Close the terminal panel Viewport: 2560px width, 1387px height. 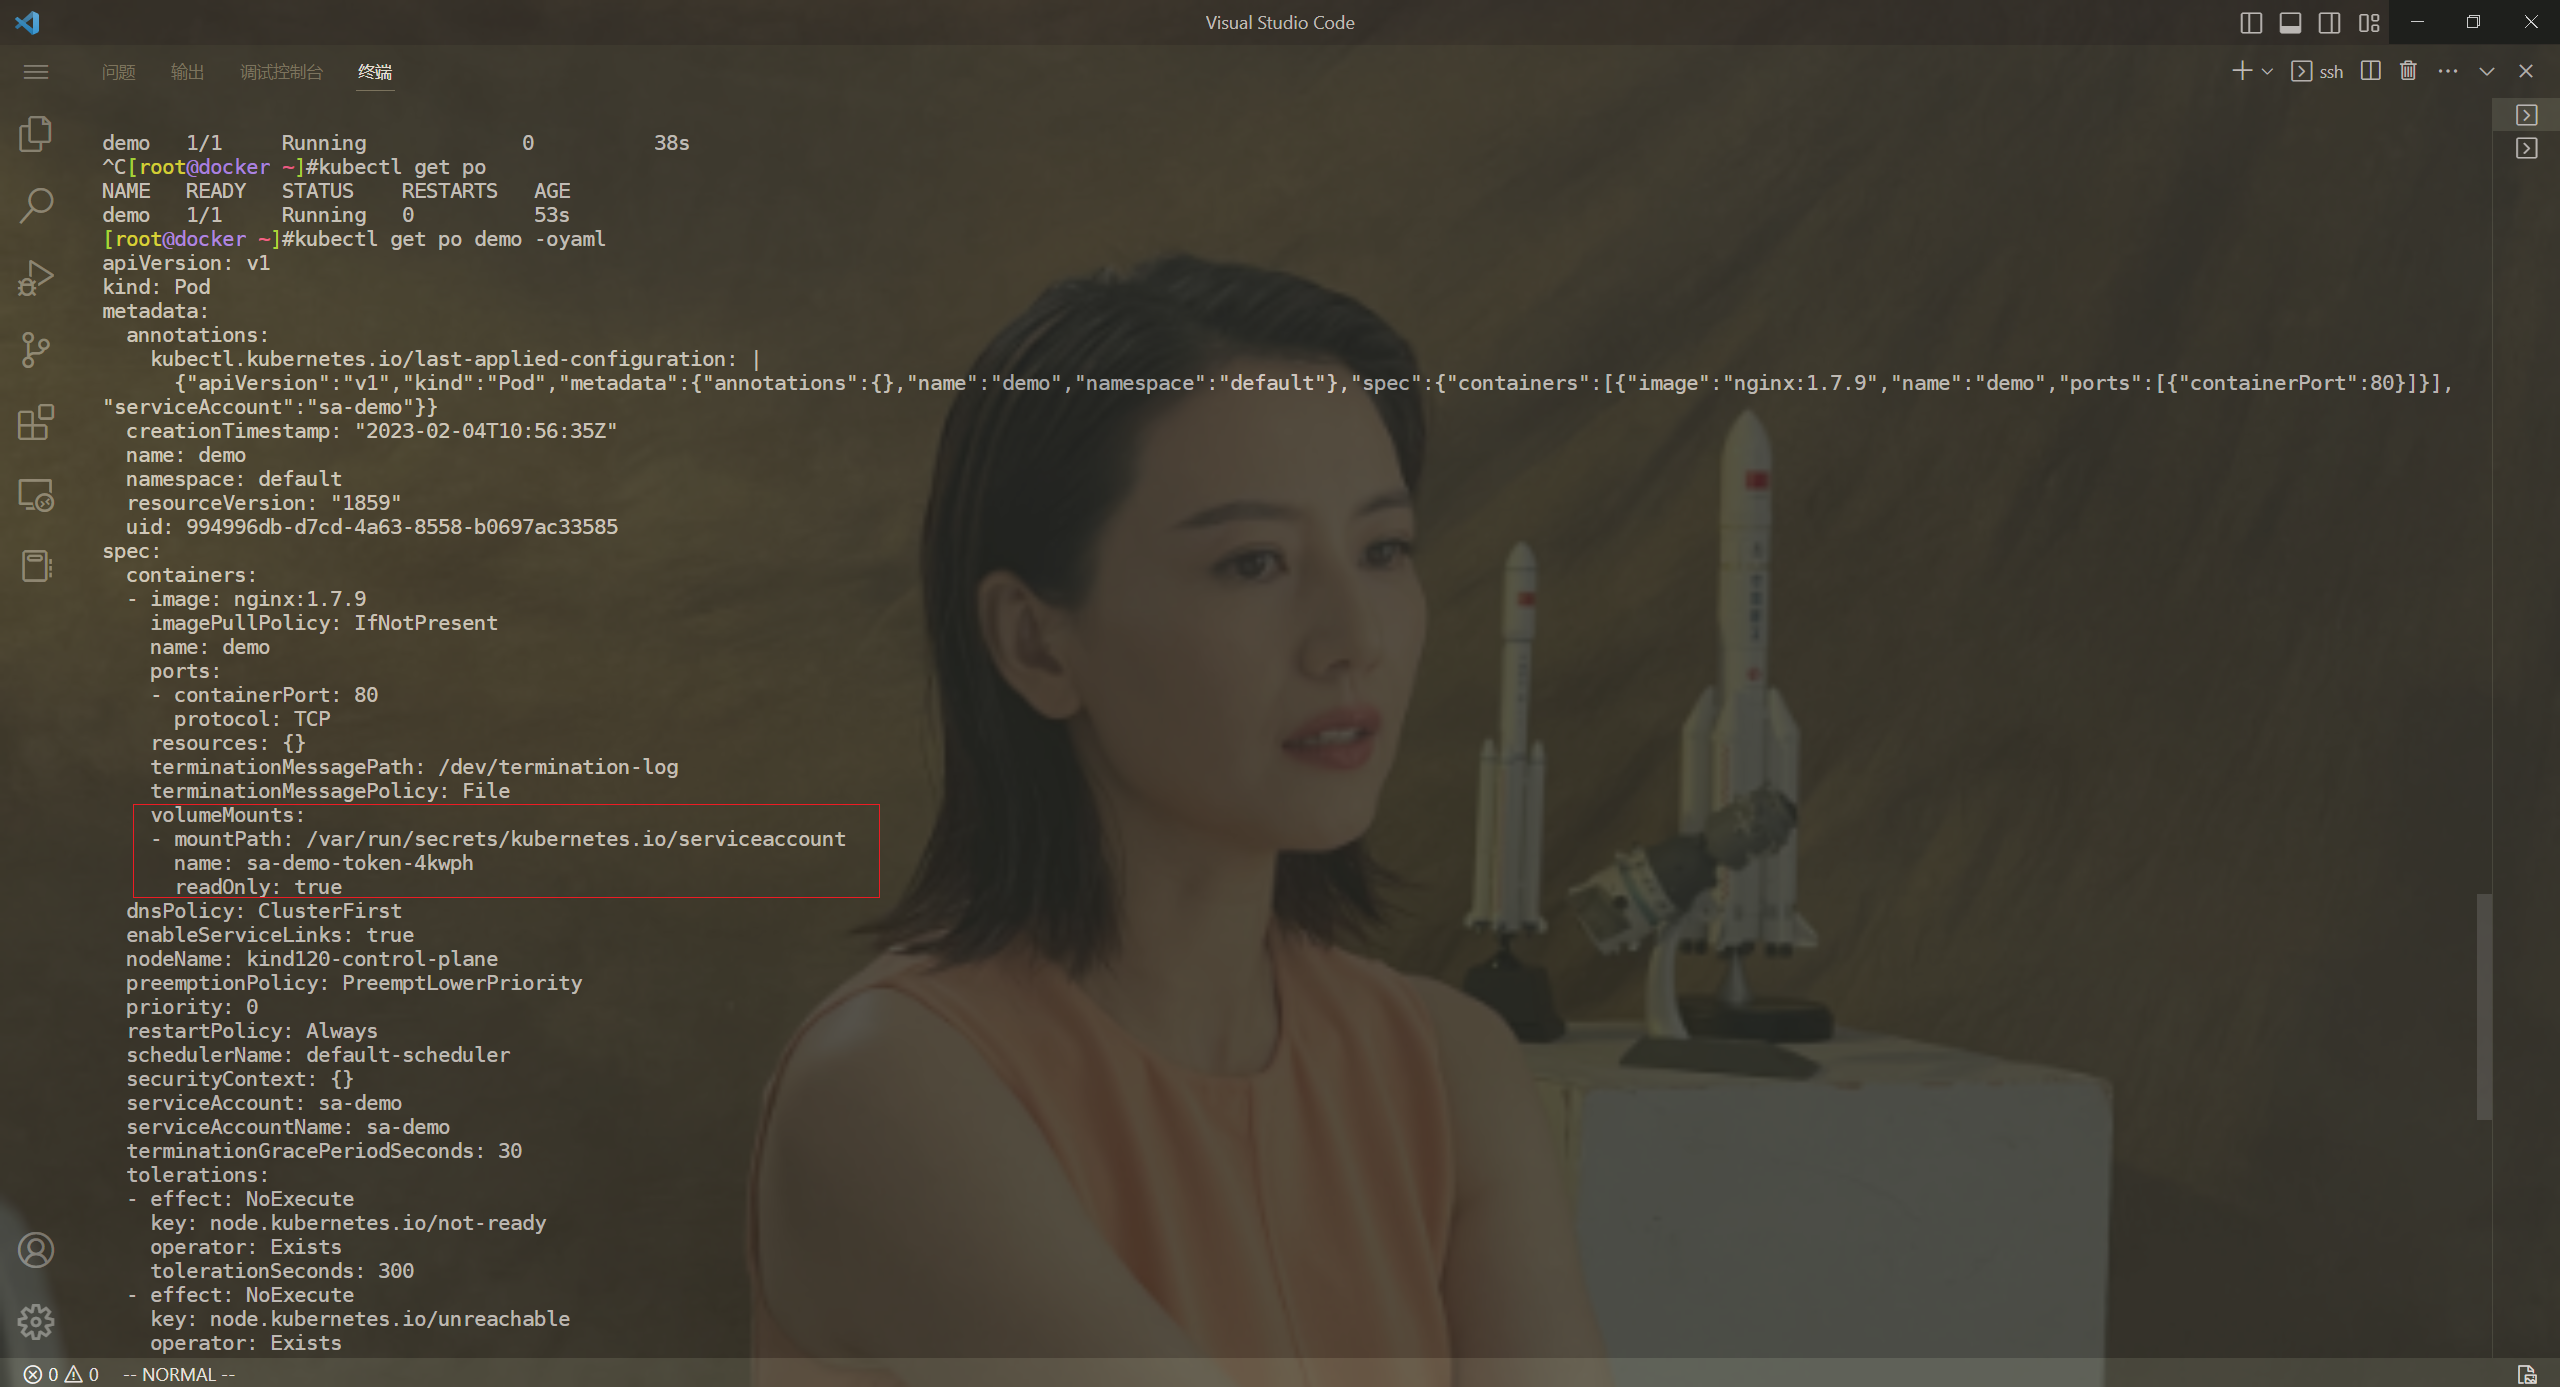[x=2526, y=71]
